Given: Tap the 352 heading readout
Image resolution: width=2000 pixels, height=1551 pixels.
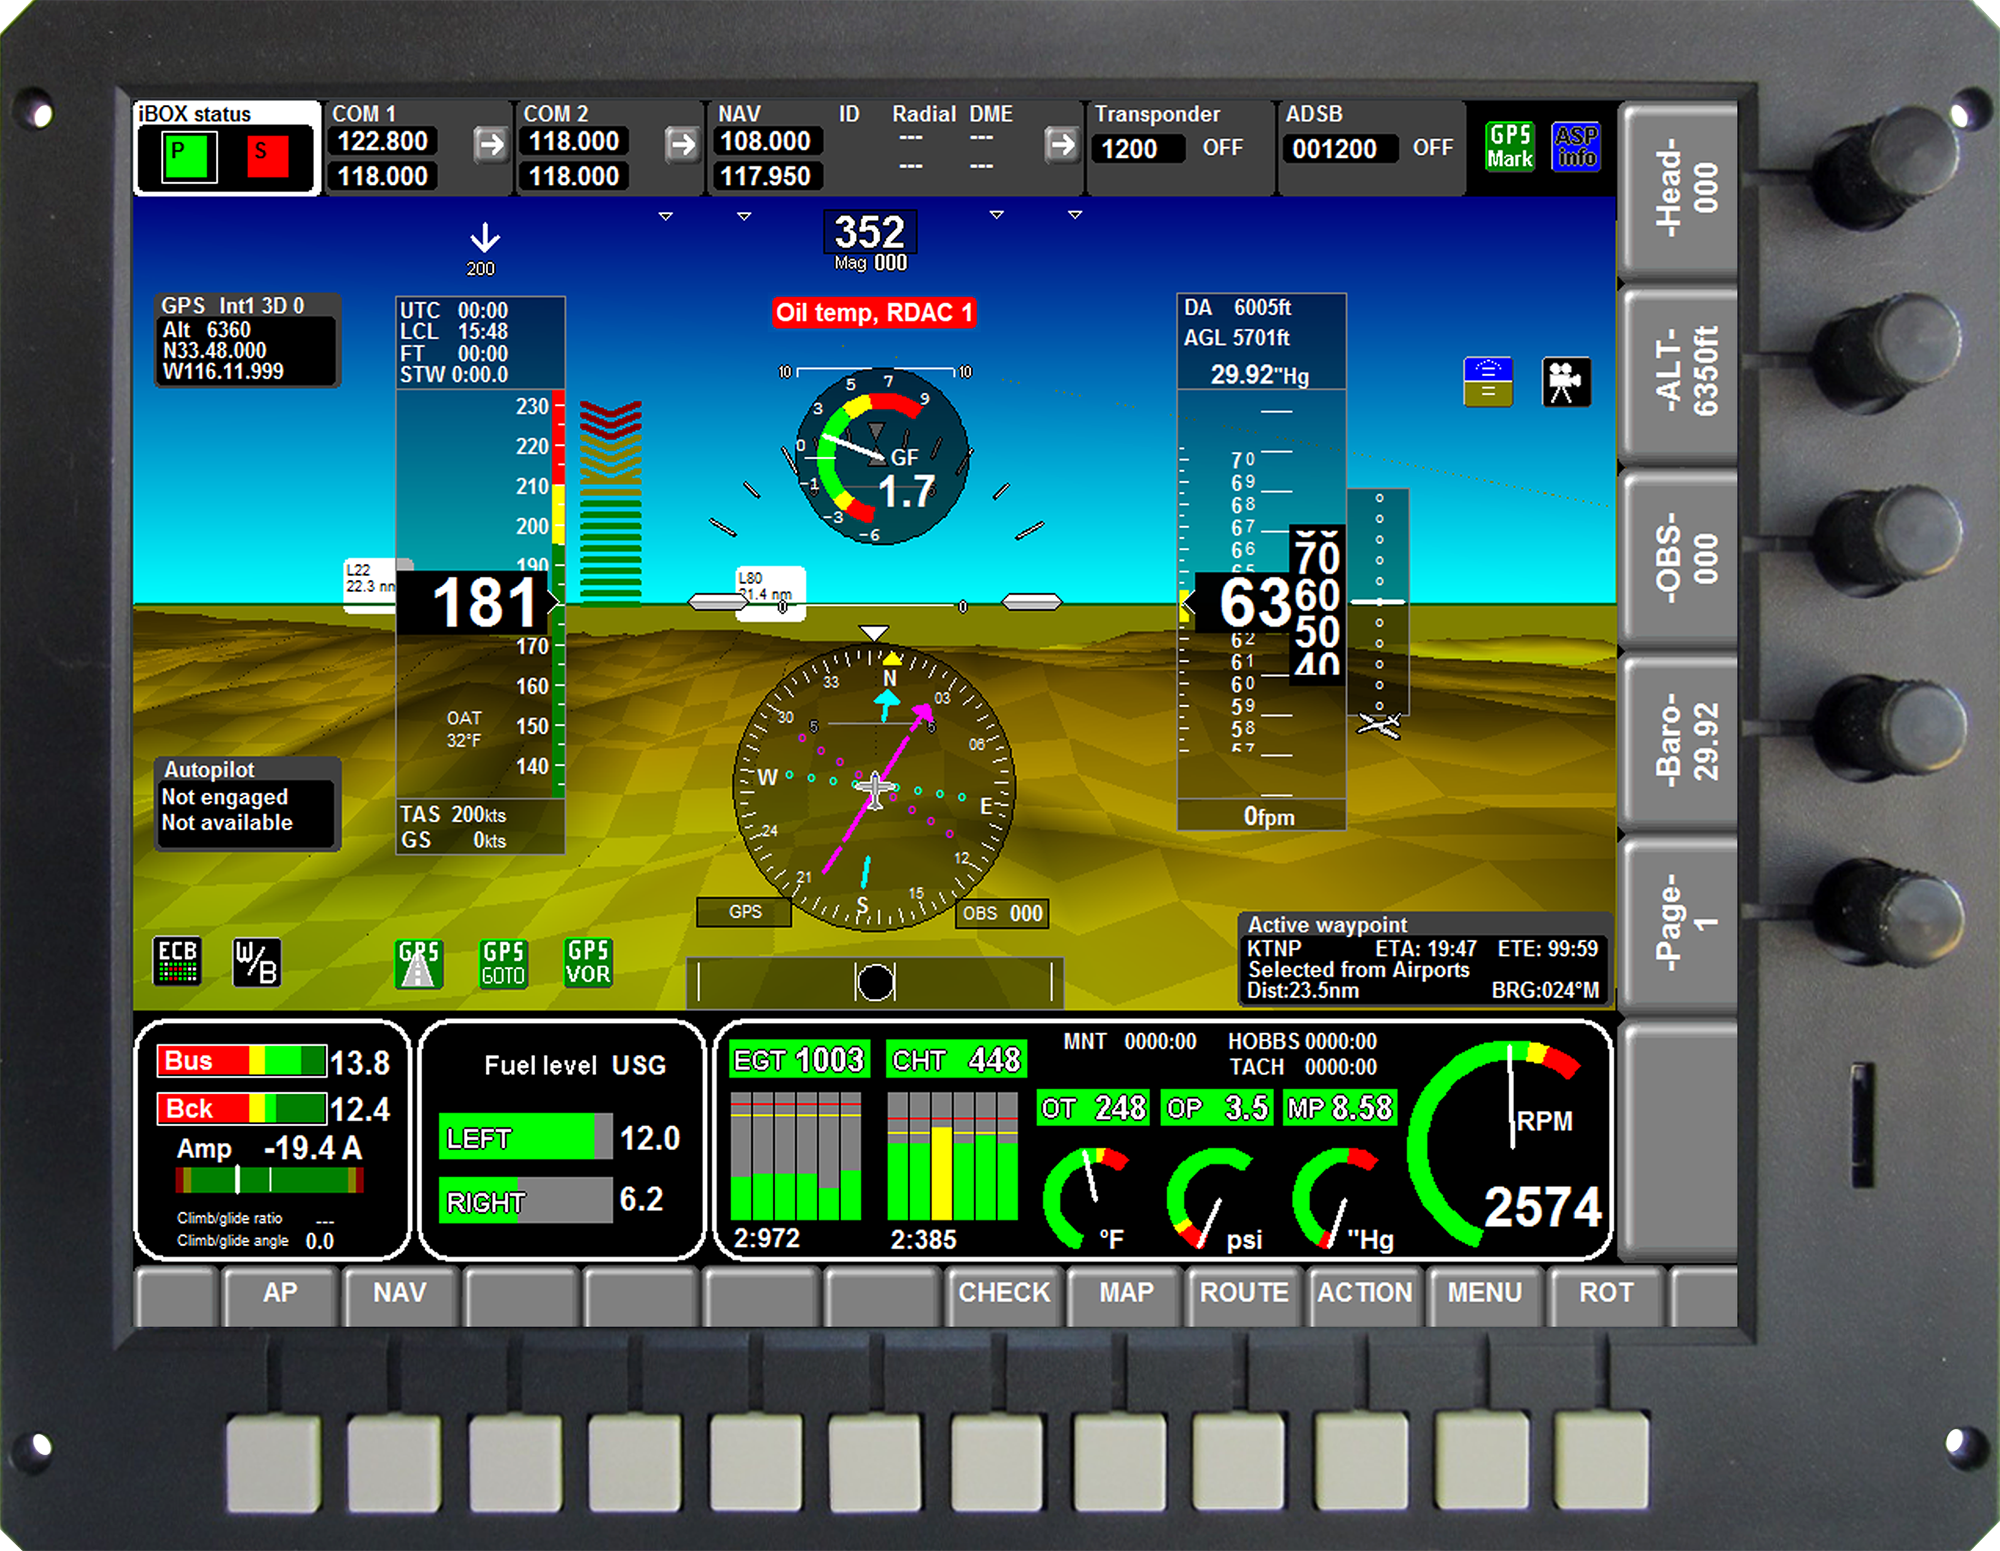Looking at the screenshot, I should pos(869,232).
